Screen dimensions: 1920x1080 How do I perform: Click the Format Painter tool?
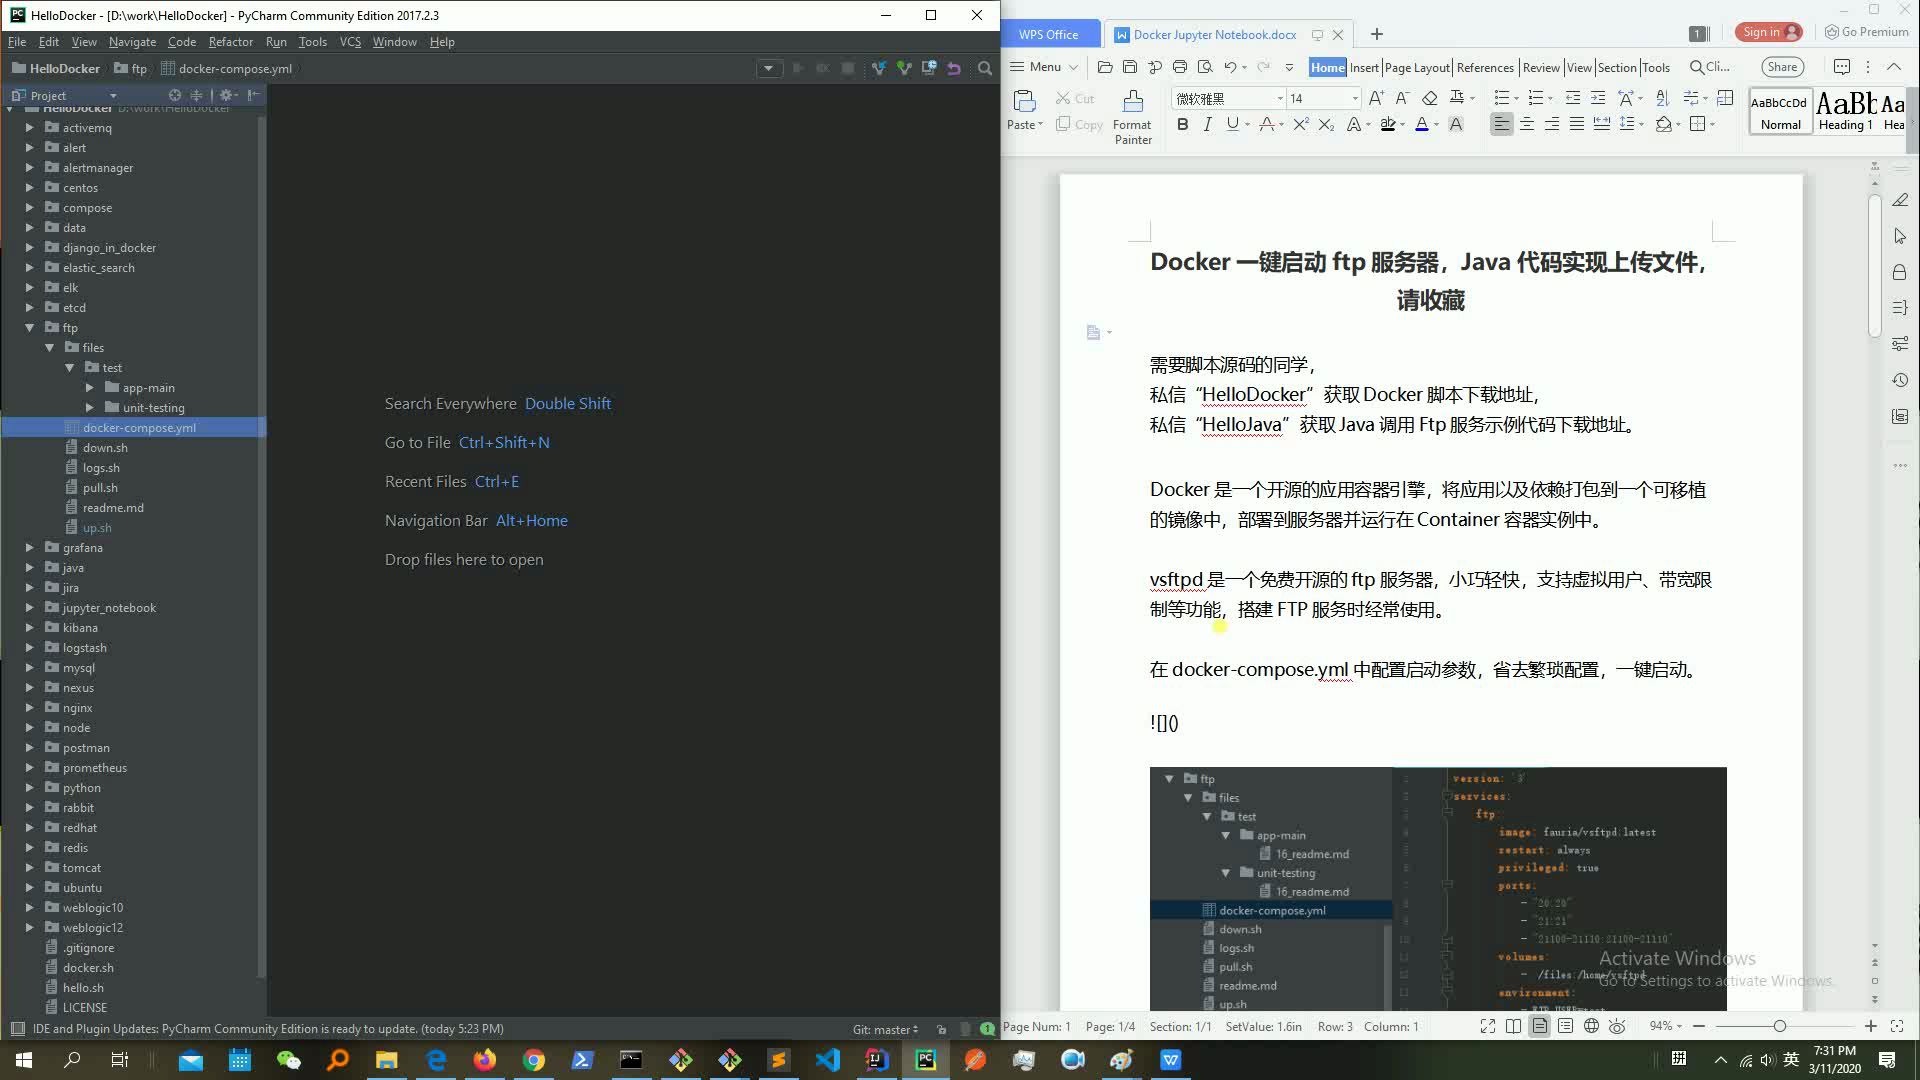pyautogui.click(x=1132, y=117)
